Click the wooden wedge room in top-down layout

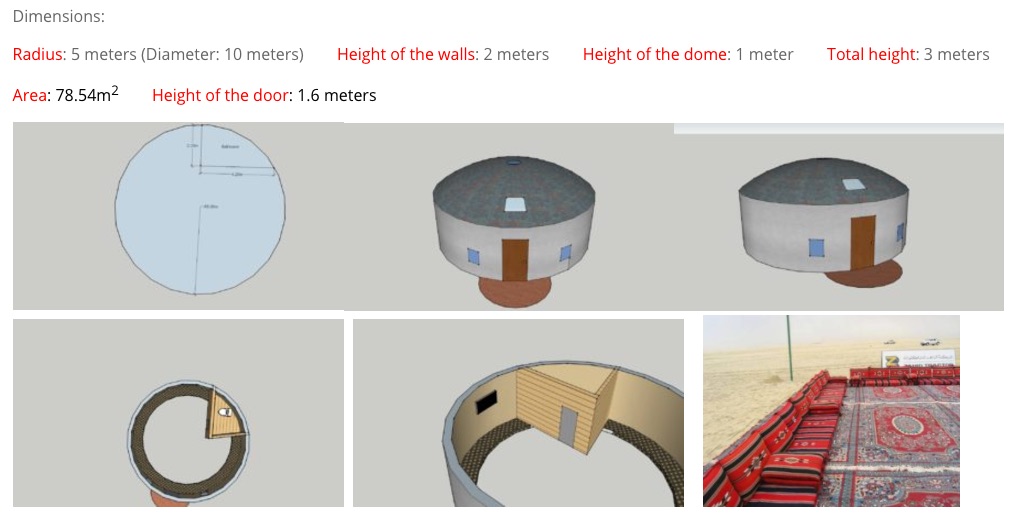pyautogui.click(x=226, y=415)
